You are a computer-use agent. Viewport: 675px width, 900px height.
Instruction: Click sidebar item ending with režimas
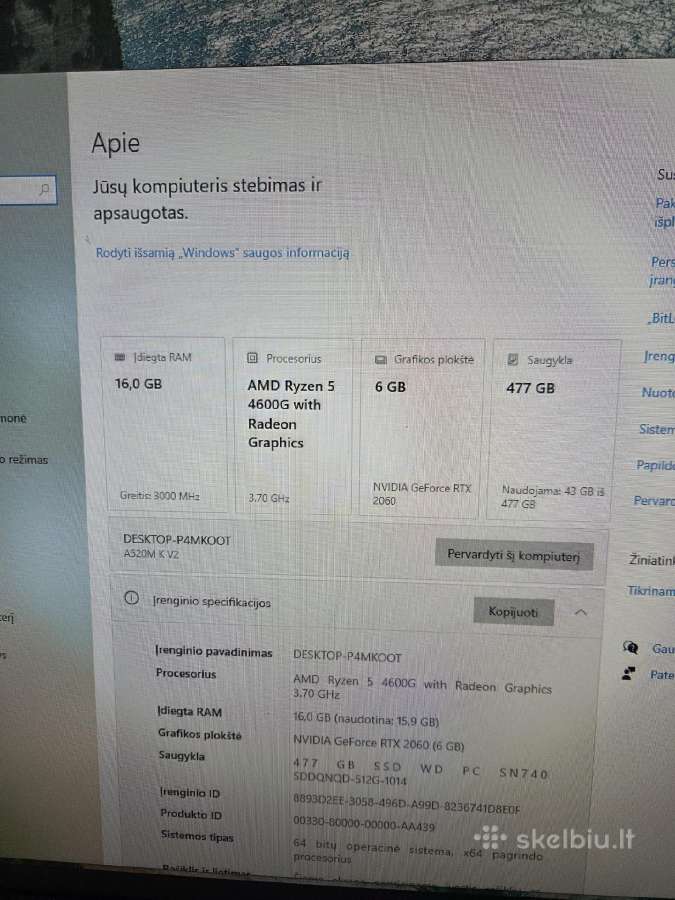pyautogui.click(x=24, y=460)
